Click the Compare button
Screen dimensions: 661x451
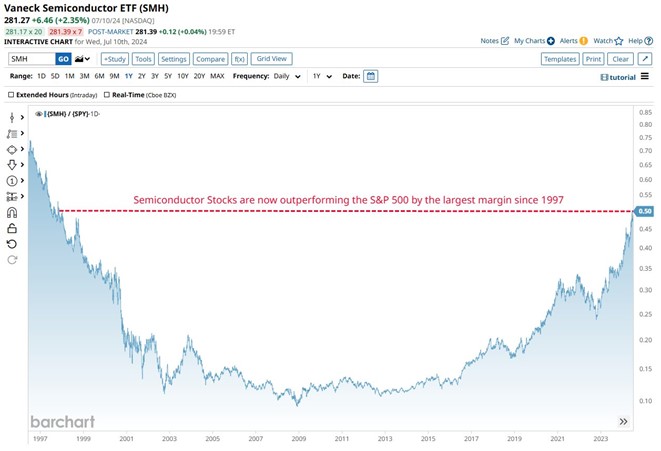209,59
